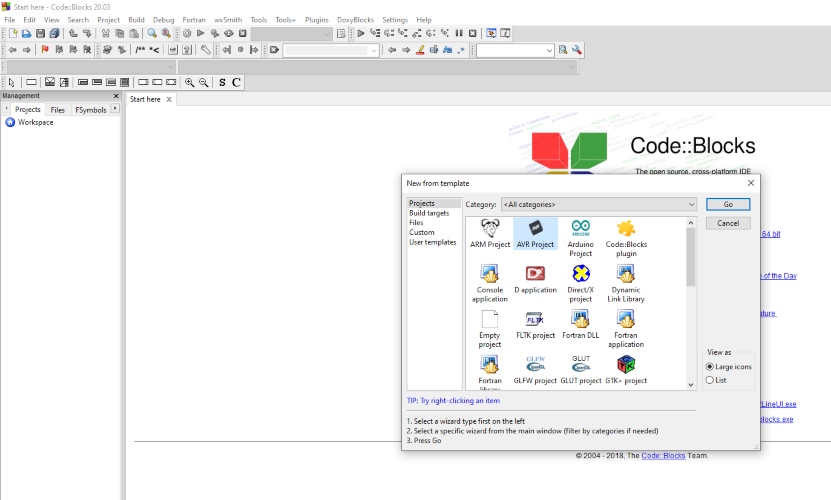The width and height of the screenshot is (831, 500).
Task: Click the template list vertical scrollbar
Action: tap(691, 305)
